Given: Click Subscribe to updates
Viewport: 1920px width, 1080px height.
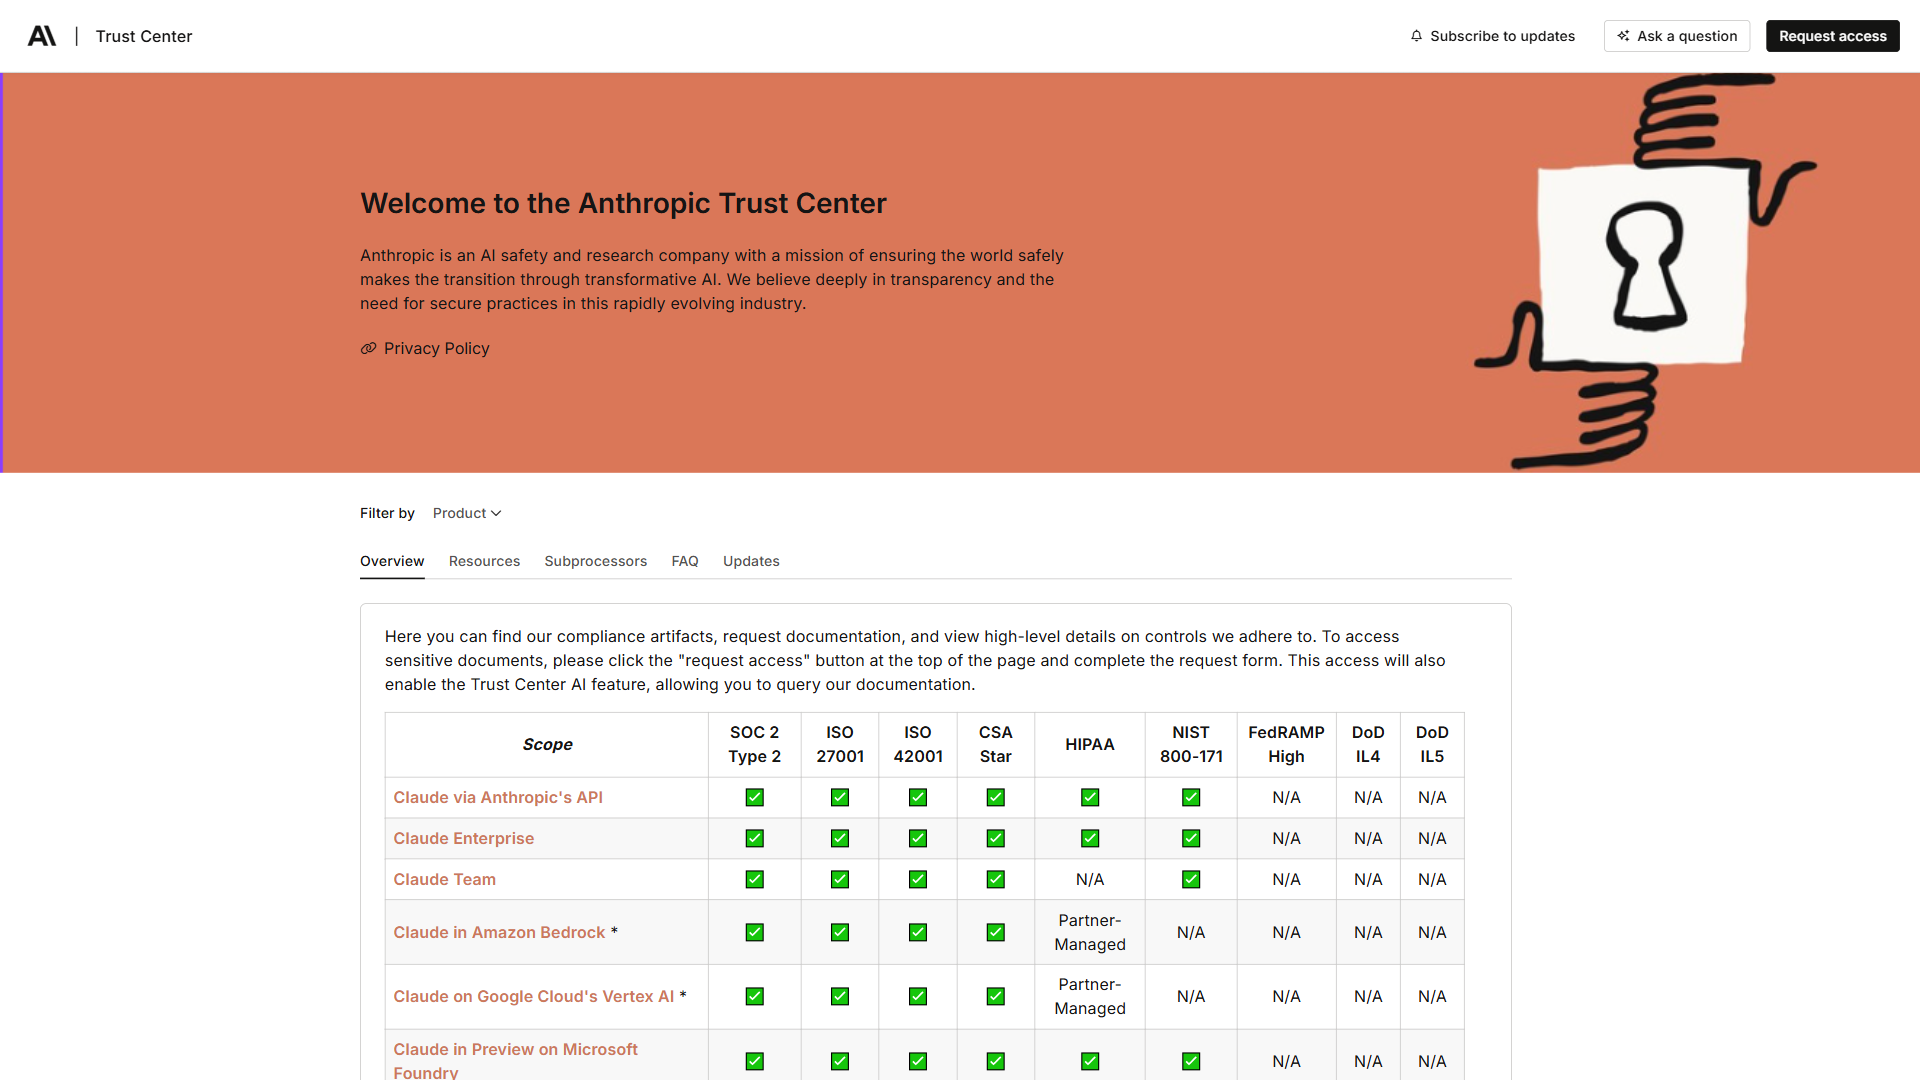Looking at the screenshot, I should click(x=1493, y=36).
